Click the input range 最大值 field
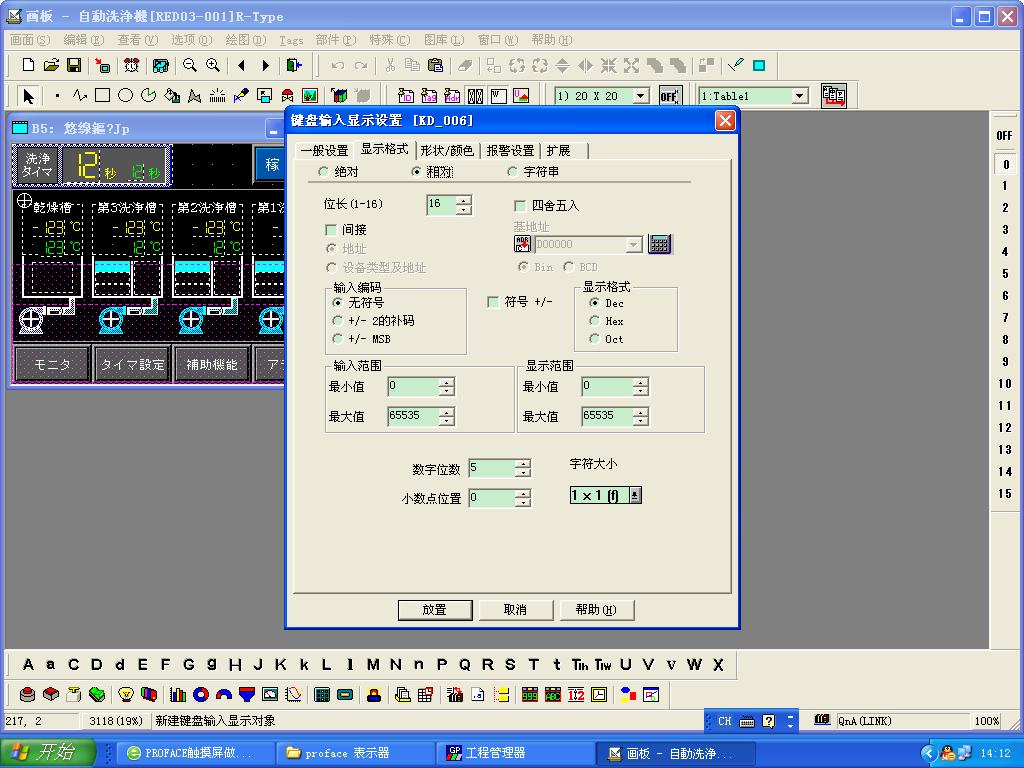1024x768 pixels. (413, 416)
